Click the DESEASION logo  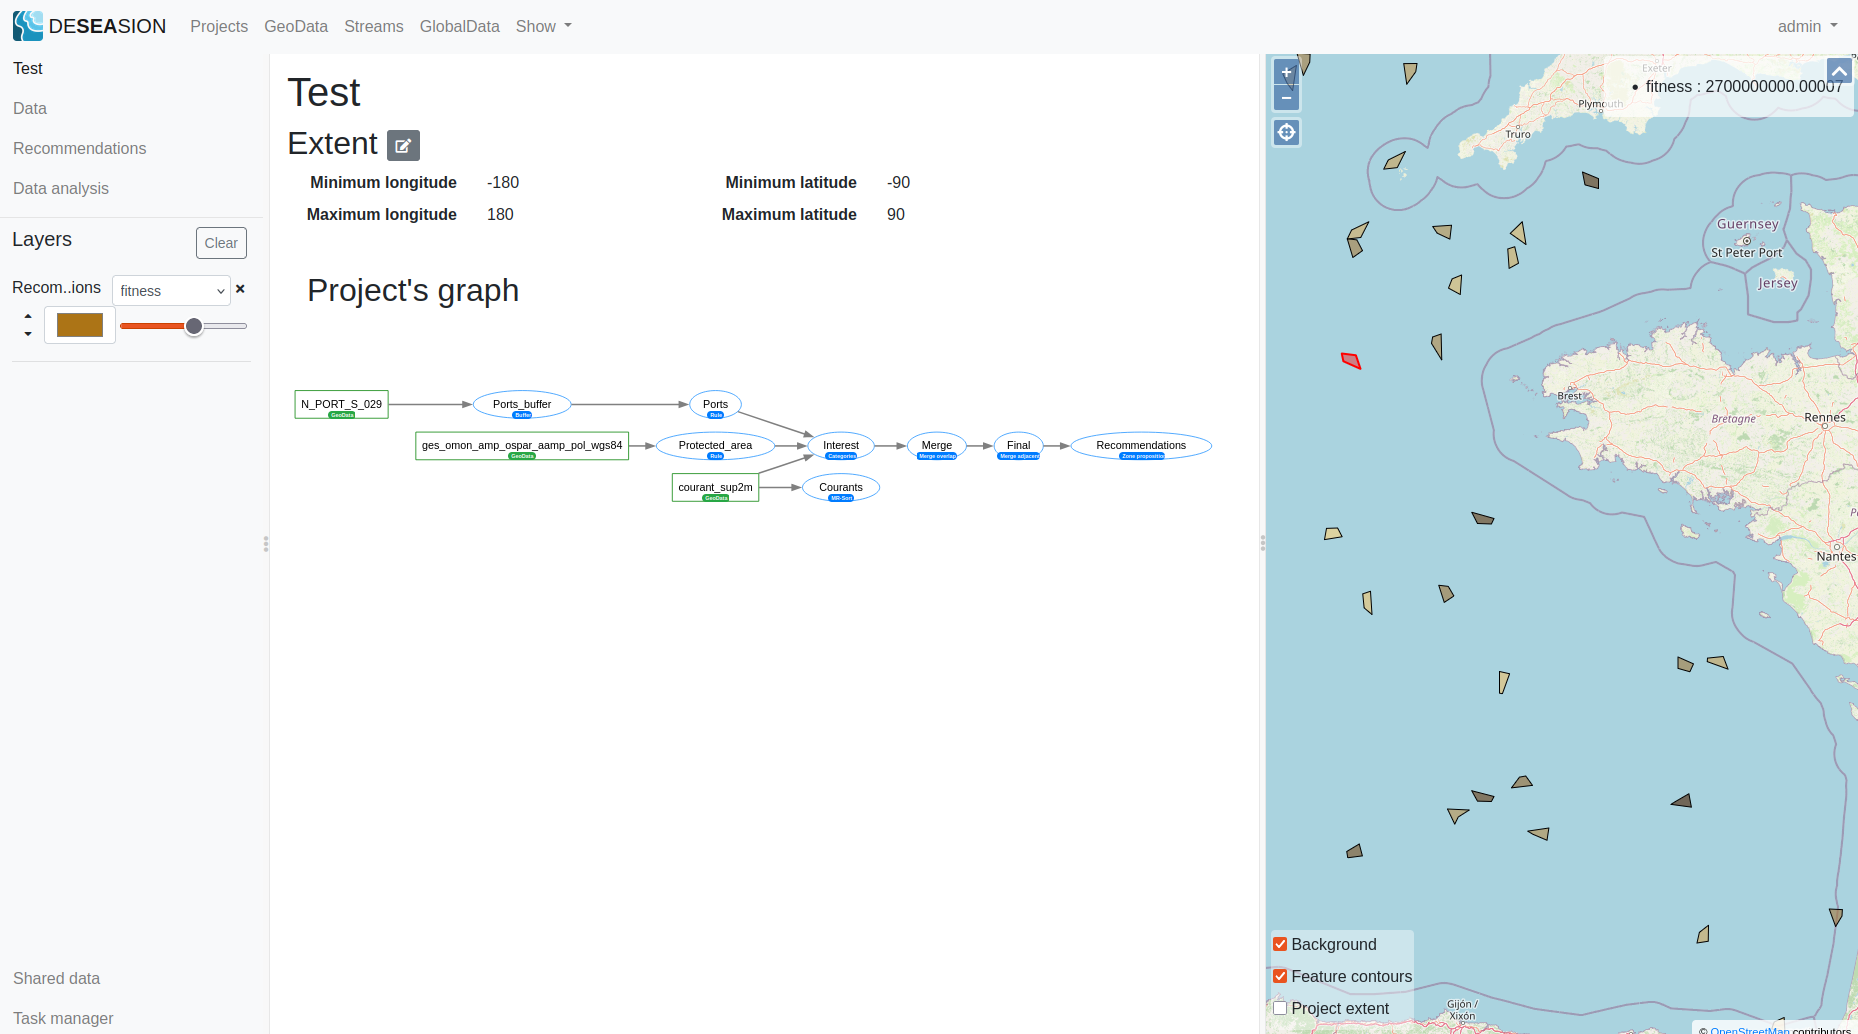pyautogui.click(x=89, y=26)
